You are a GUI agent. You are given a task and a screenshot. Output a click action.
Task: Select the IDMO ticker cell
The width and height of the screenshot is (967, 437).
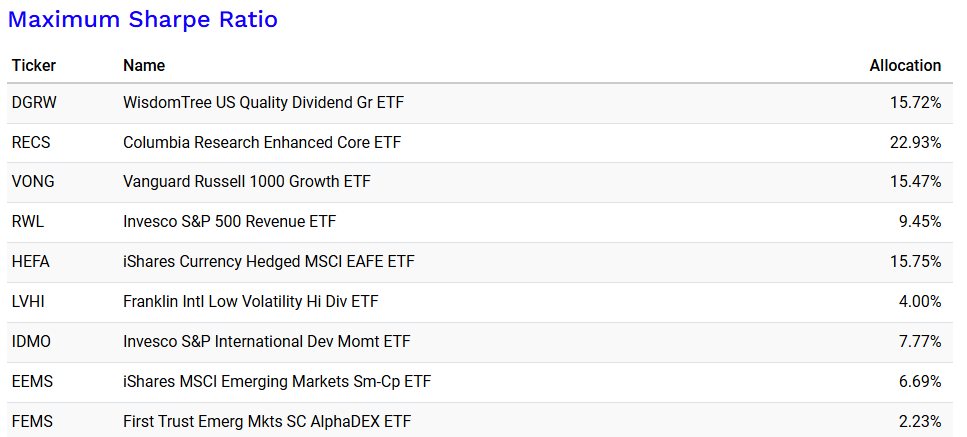[32, 342]
